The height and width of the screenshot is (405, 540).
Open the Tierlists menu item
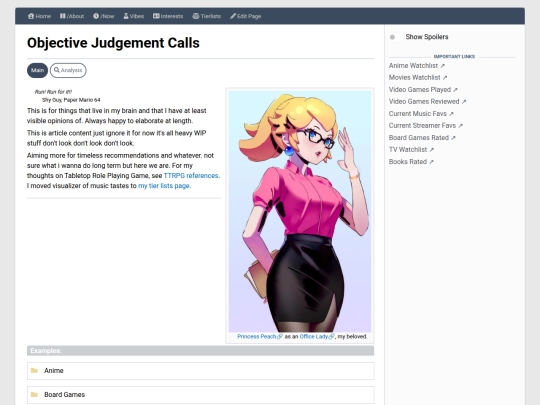click(x=206, y=16)
